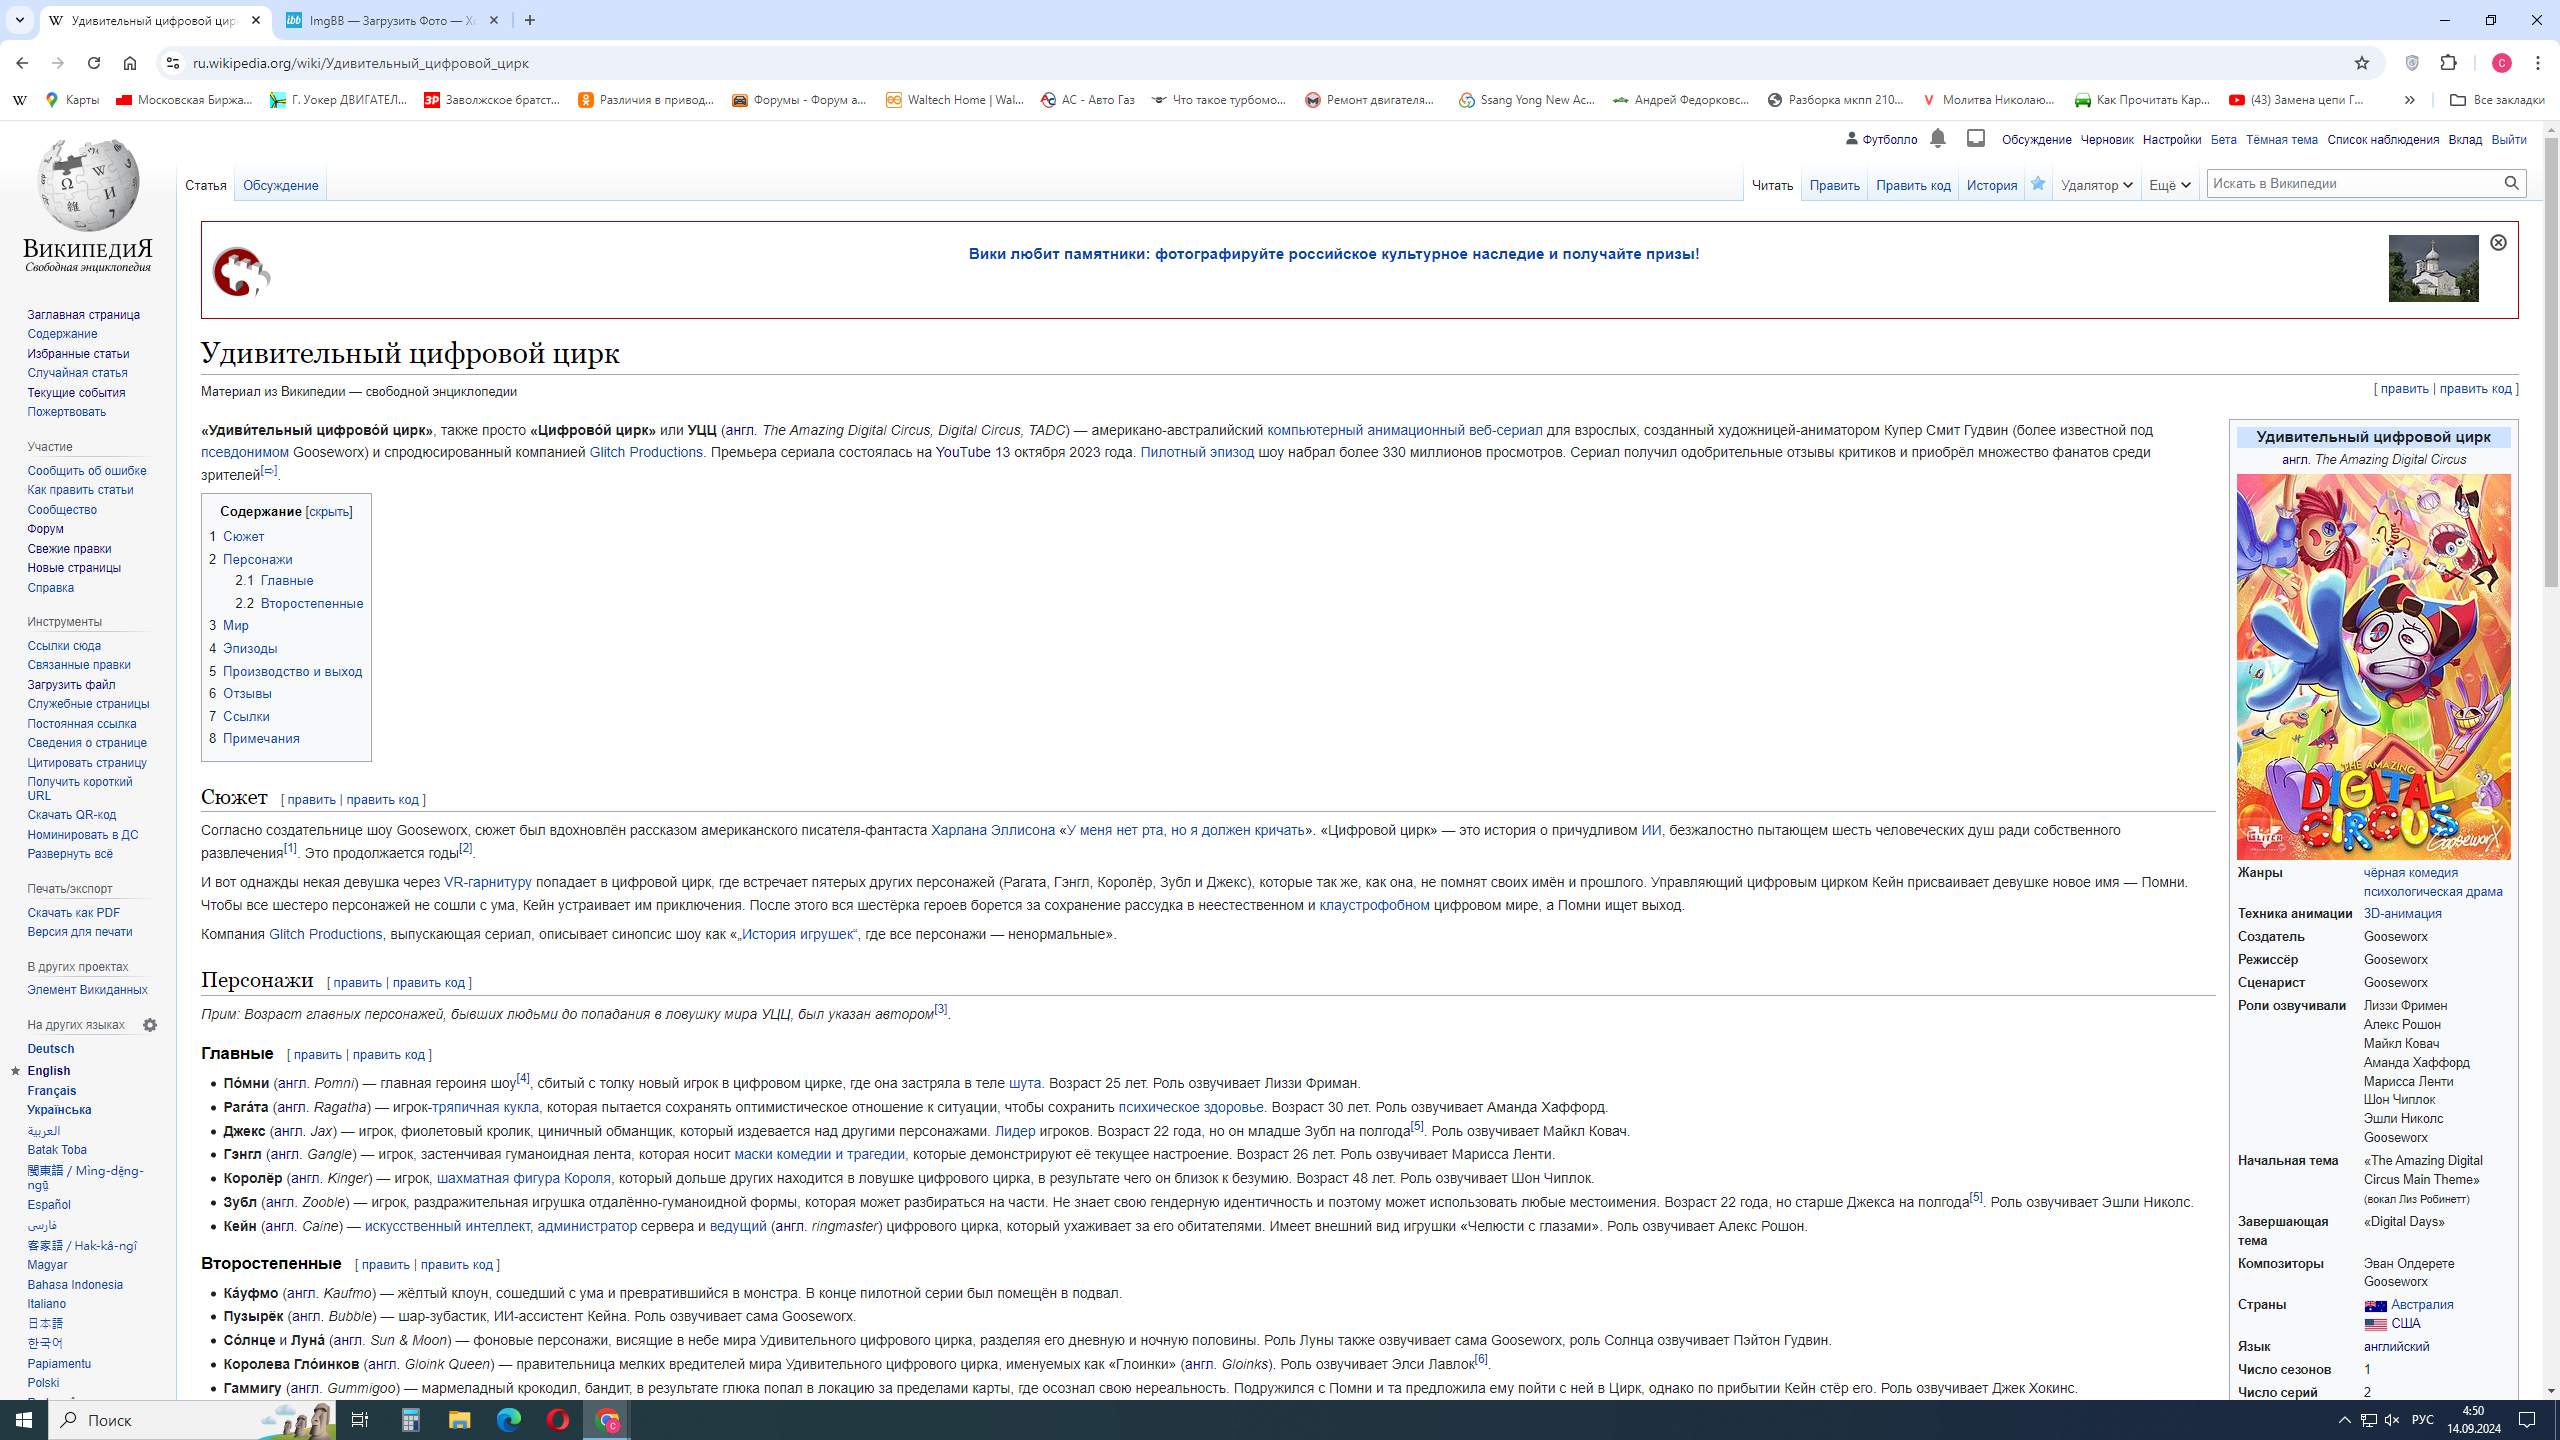Show hidden system tray icons
2560x1440 pixels.
[2345, 1420]
